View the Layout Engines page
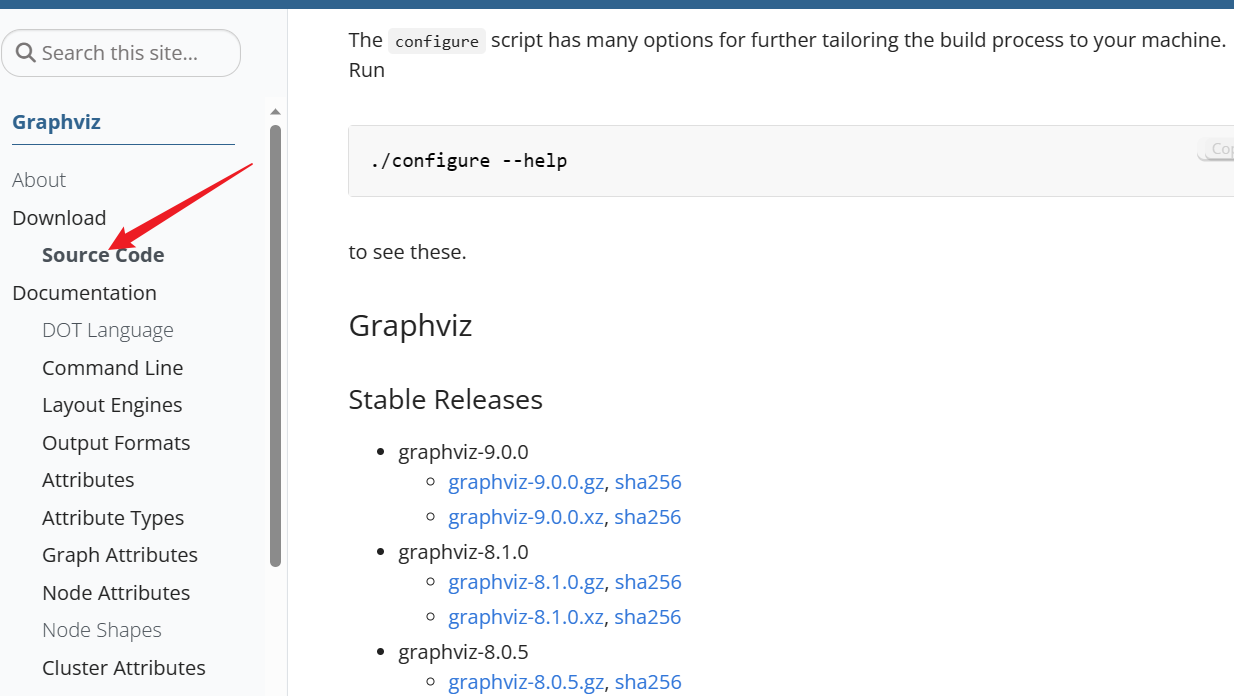The image size is (1234, 696). pyautogui.click(x=111, y=404)
